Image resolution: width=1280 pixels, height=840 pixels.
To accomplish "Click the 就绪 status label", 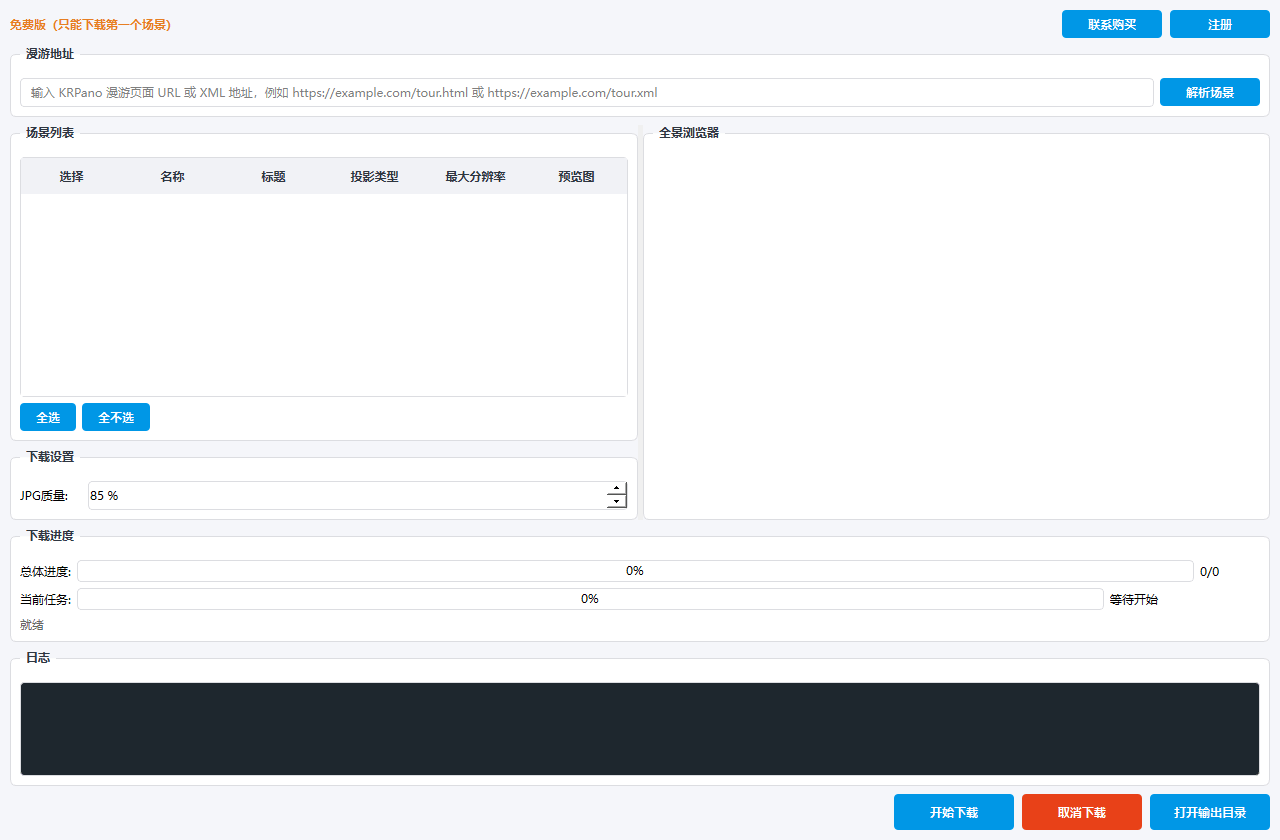I will 32,625.
